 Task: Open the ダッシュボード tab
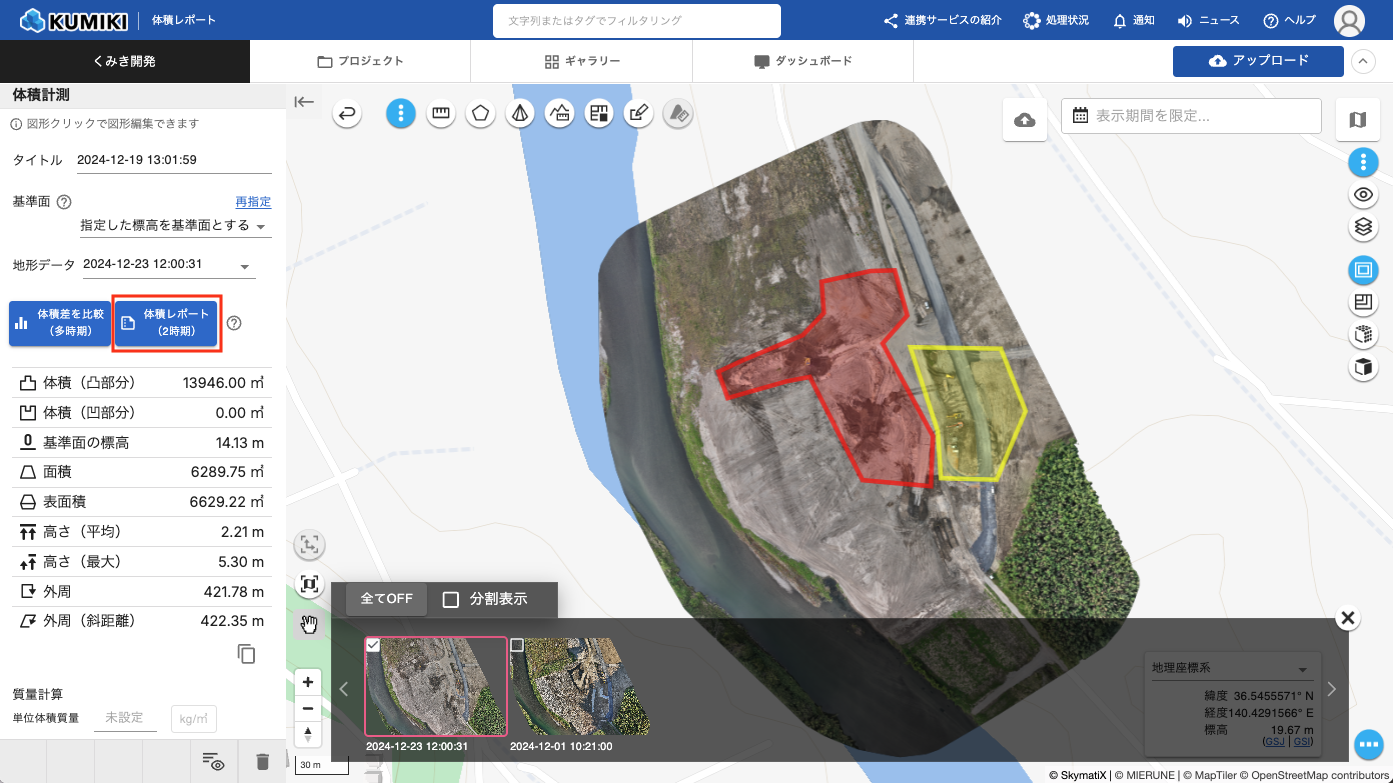coord(802,61)
